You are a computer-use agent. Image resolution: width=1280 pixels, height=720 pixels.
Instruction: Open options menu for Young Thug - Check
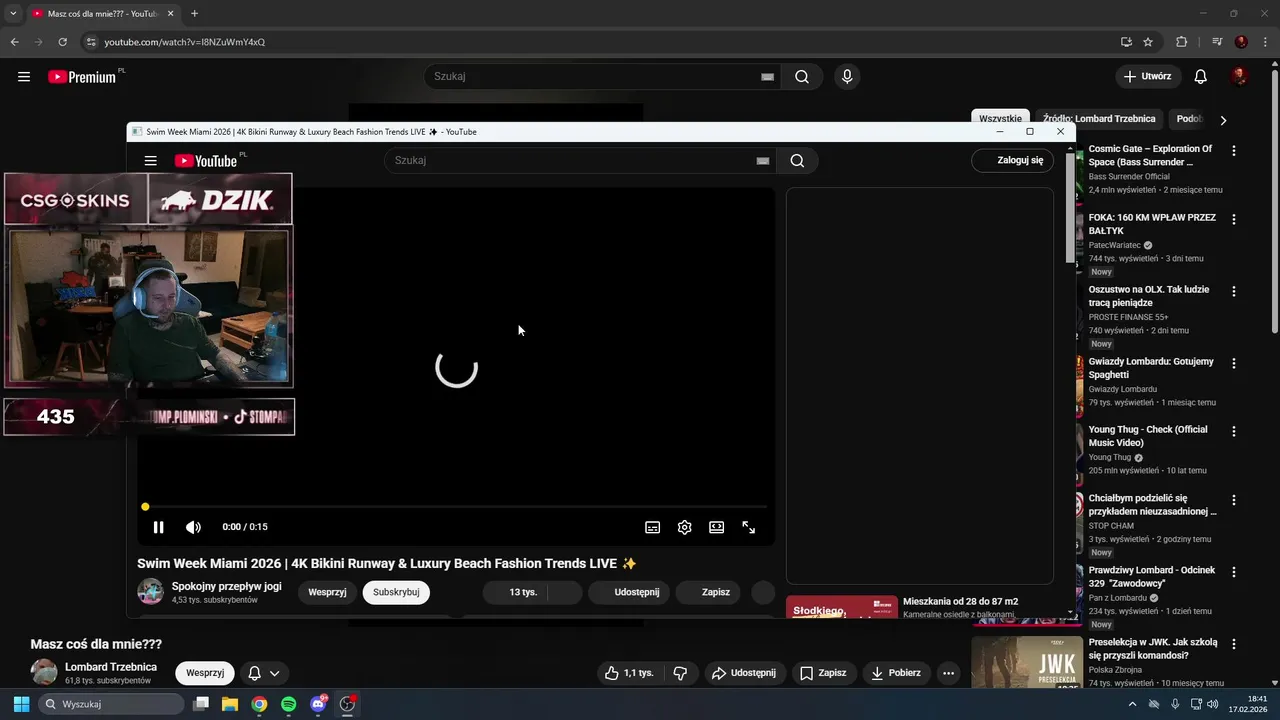point(1234,431)
